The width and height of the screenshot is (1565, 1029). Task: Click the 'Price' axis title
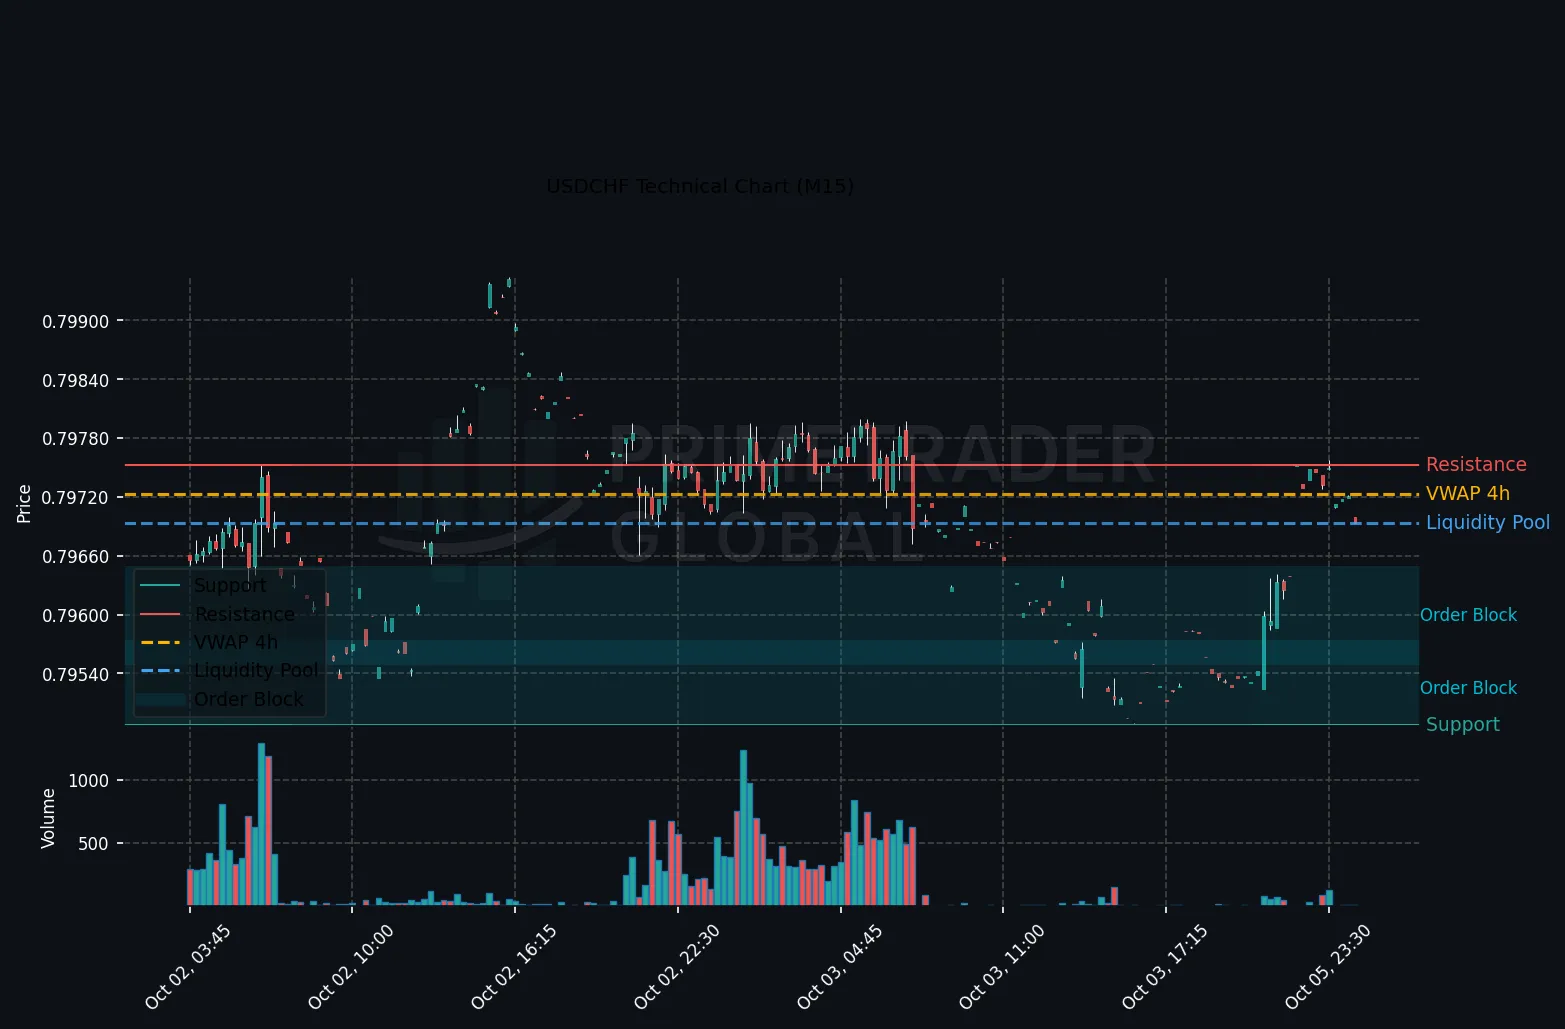(25, 503)
